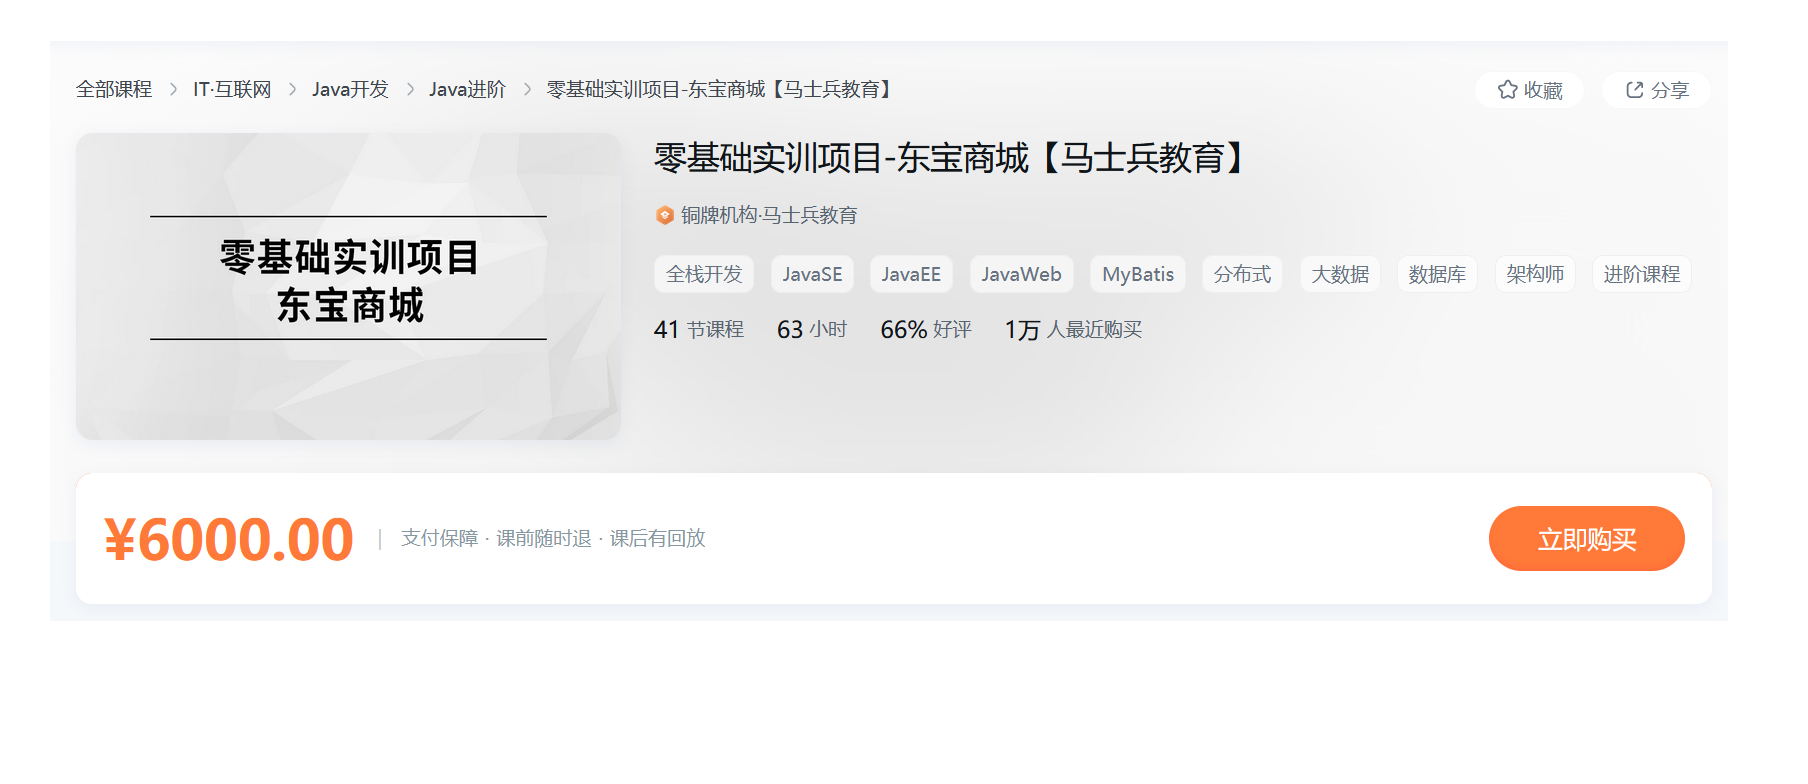Open the 全部课程 breadcrumb link
This screenshot has height=784, width=1808.
click(114, 89)
